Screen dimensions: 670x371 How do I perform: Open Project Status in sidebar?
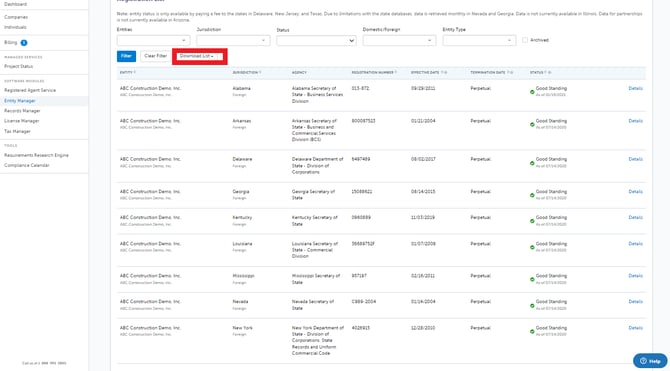[x=18, y=67]
